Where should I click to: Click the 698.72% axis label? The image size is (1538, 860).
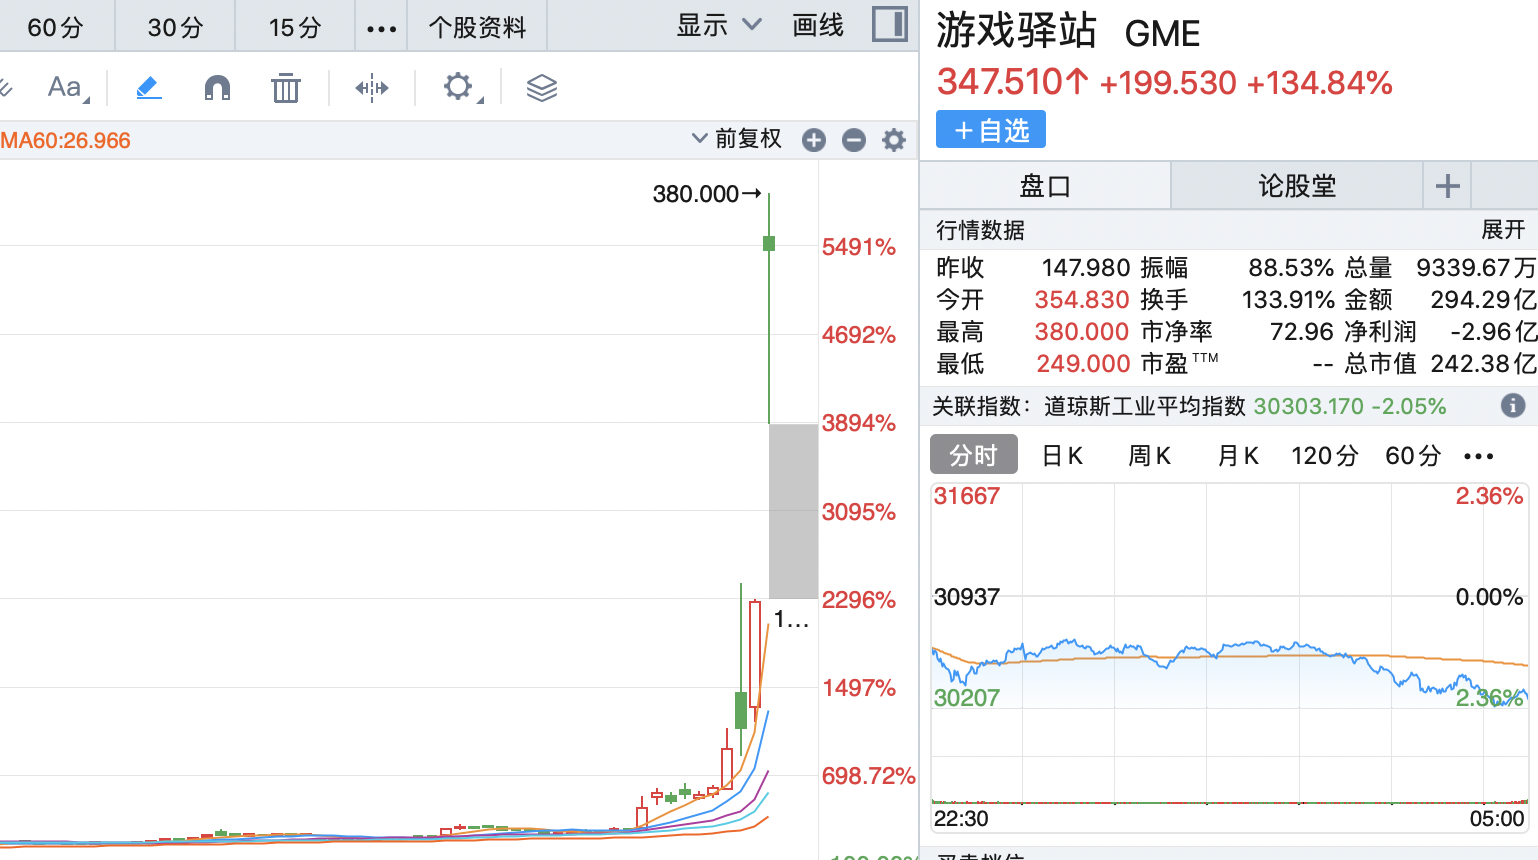pyautogui.click(x=868, y=776)
